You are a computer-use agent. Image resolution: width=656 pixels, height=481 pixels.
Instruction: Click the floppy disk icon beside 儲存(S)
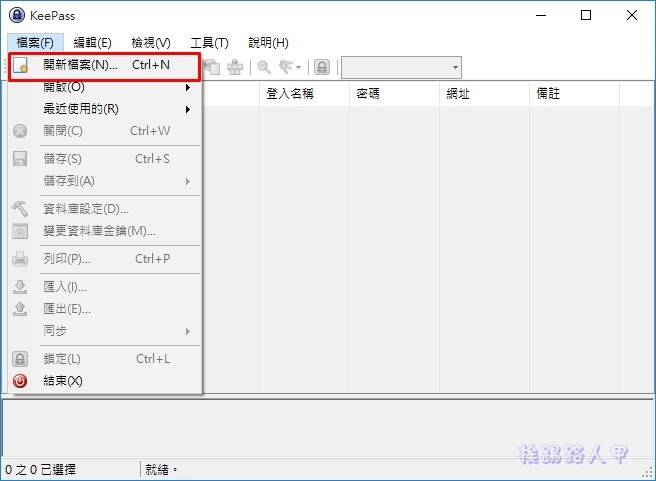[x=20, y=159]
